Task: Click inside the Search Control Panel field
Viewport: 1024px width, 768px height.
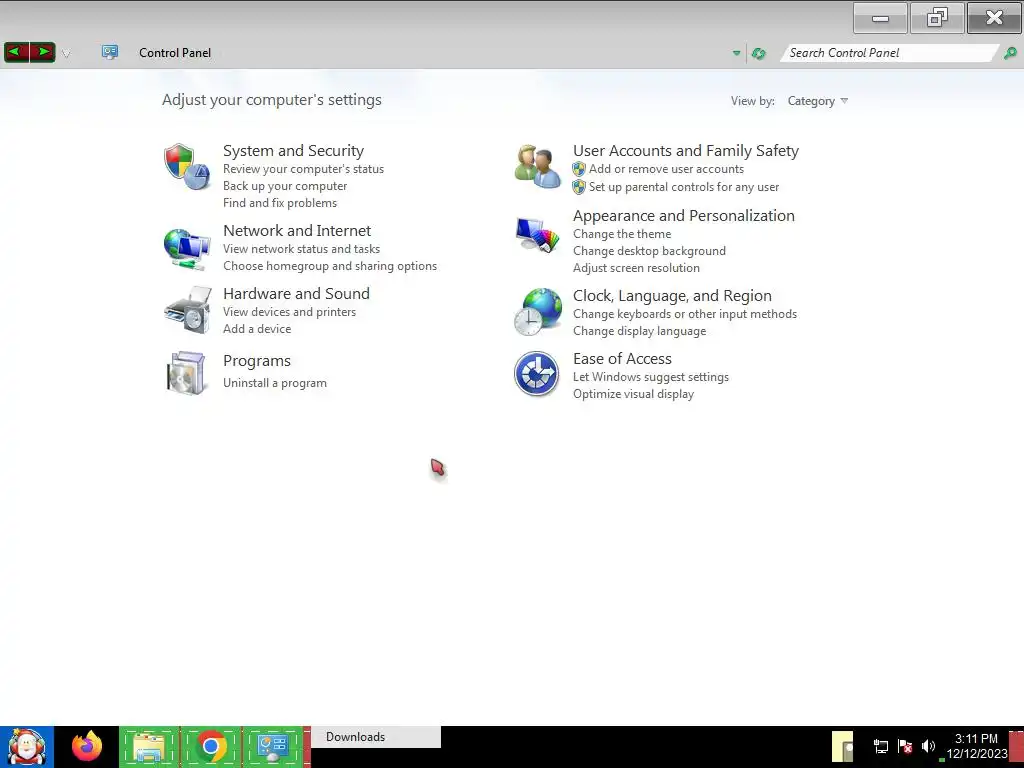Action: 889,53
